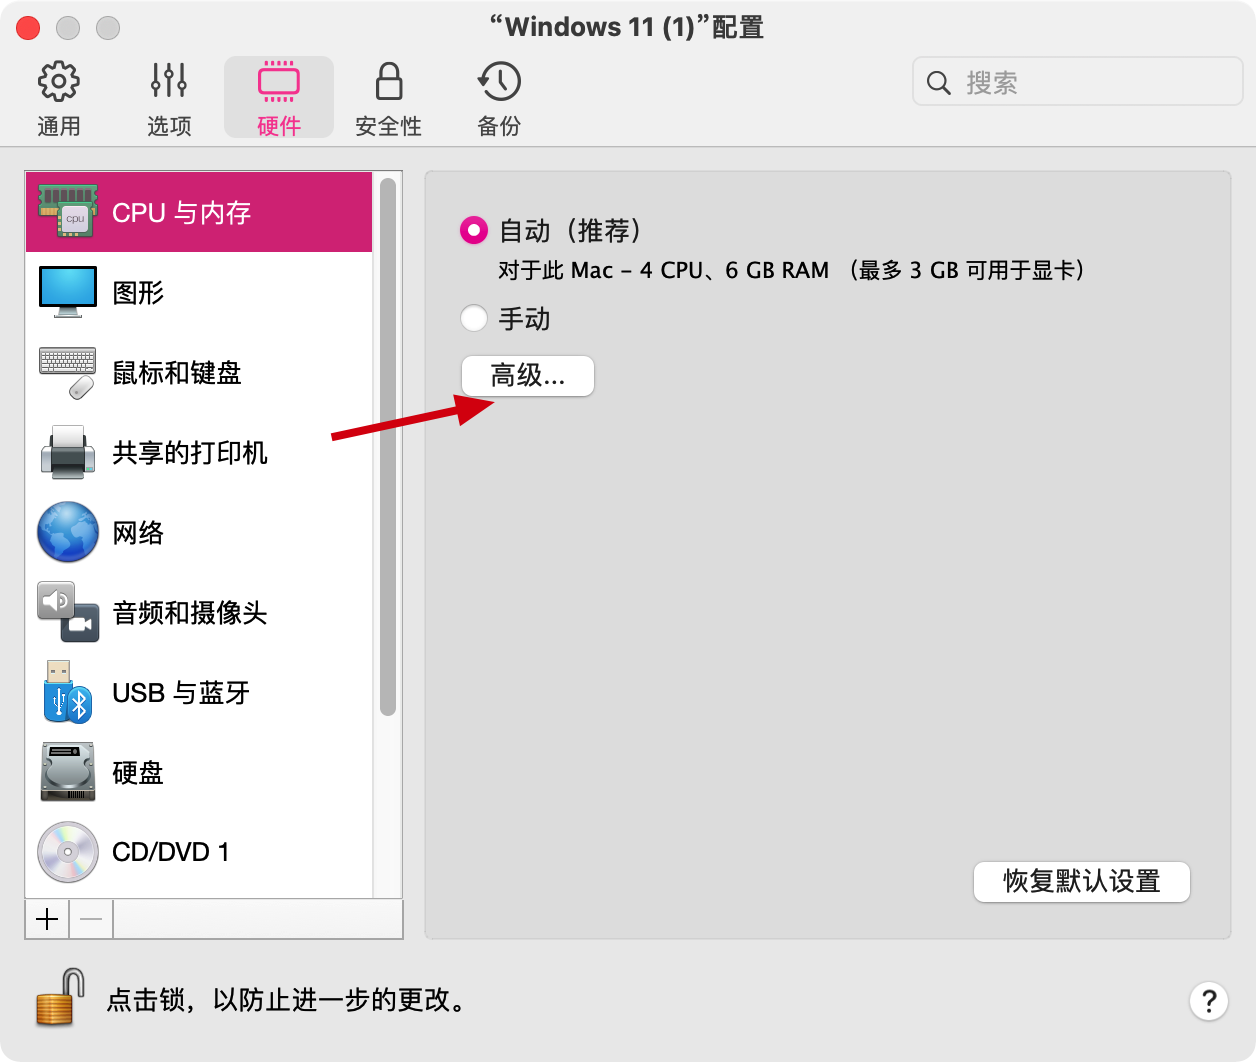1256x1062 pixels.
Task: Open the 安全性 lock tab
Action: 389,98
